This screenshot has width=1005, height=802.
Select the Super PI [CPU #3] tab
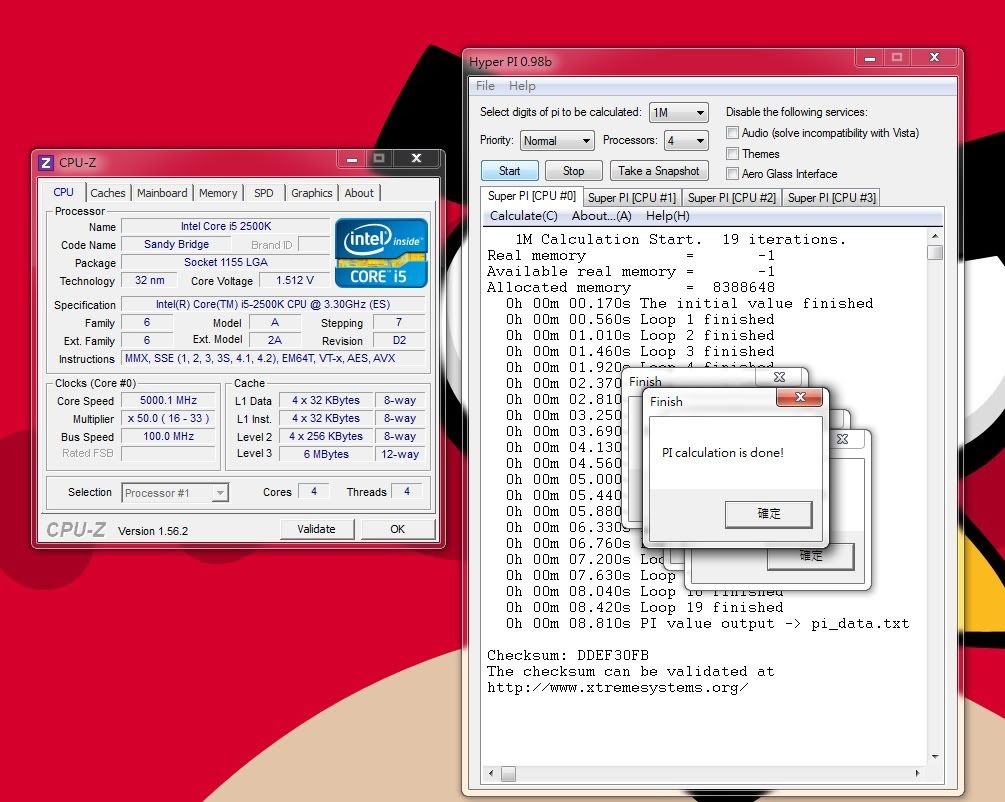pyautogui.click(x=832, y=197)
